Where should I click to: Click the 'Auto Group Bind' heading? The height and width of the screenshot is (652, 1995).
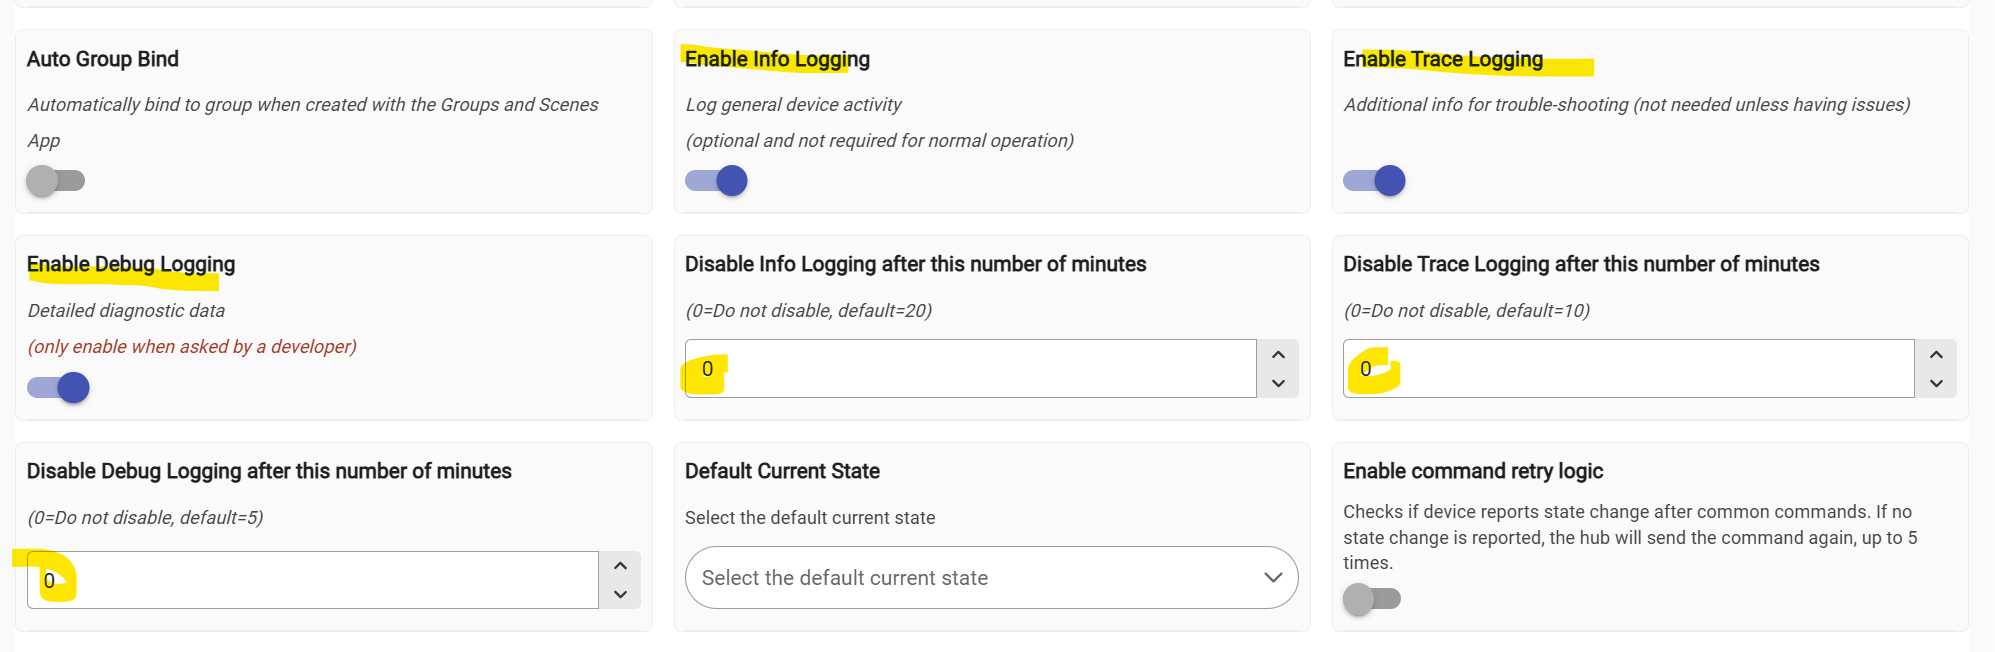(x=103, y=59)
